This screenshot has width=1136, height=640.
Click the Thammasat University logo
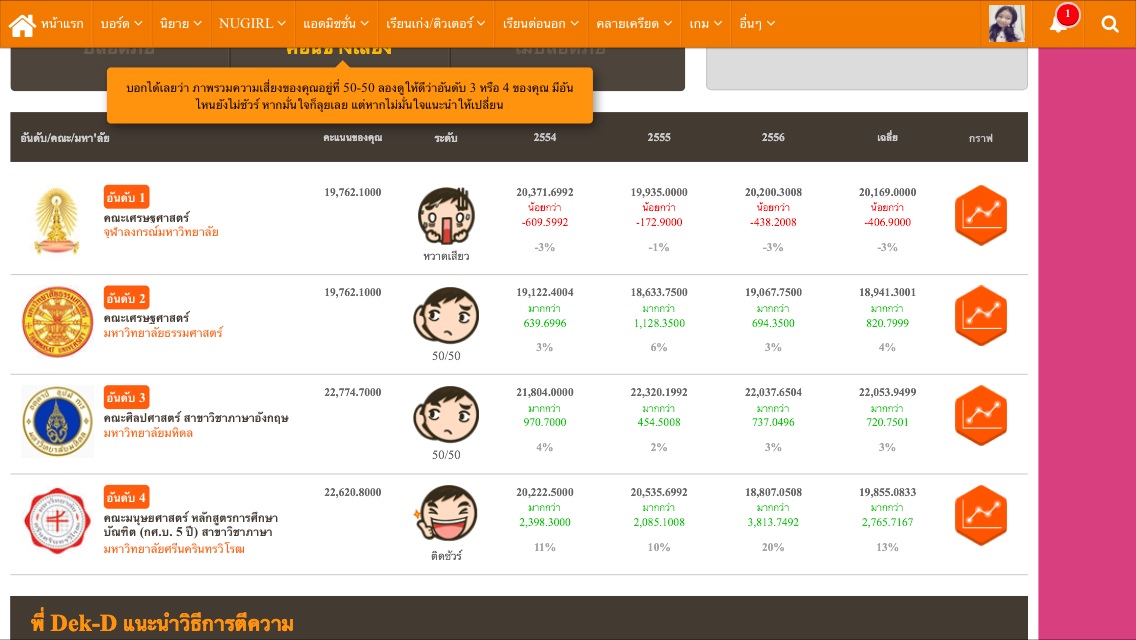57,321
